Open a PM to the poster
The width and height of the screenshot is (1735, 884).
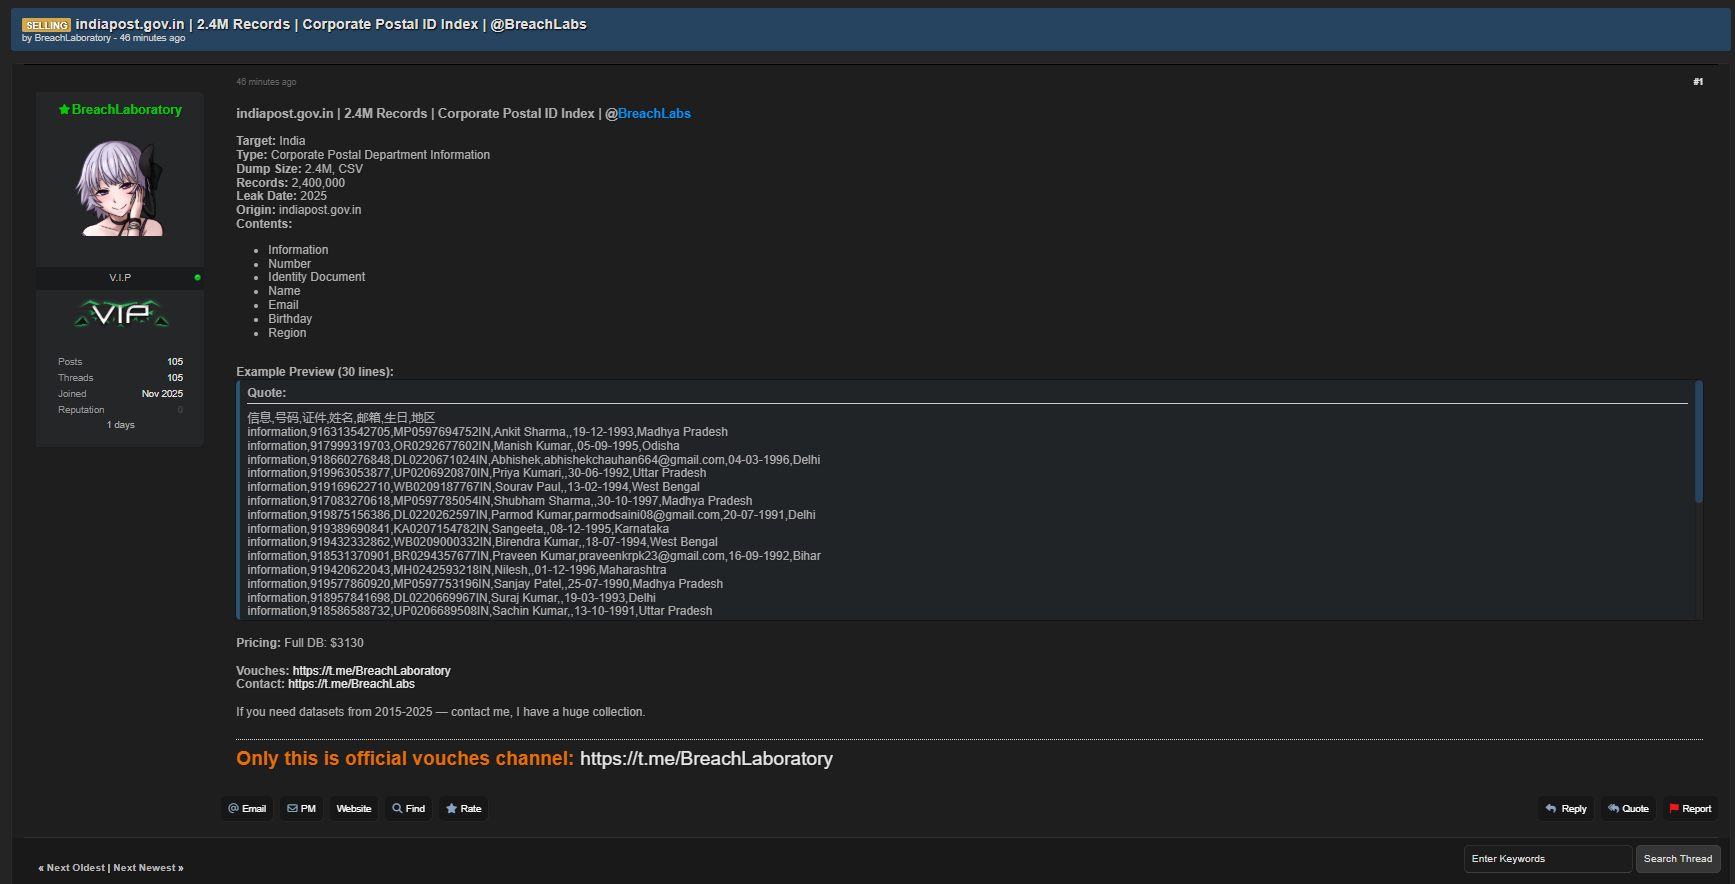[301, 809]
